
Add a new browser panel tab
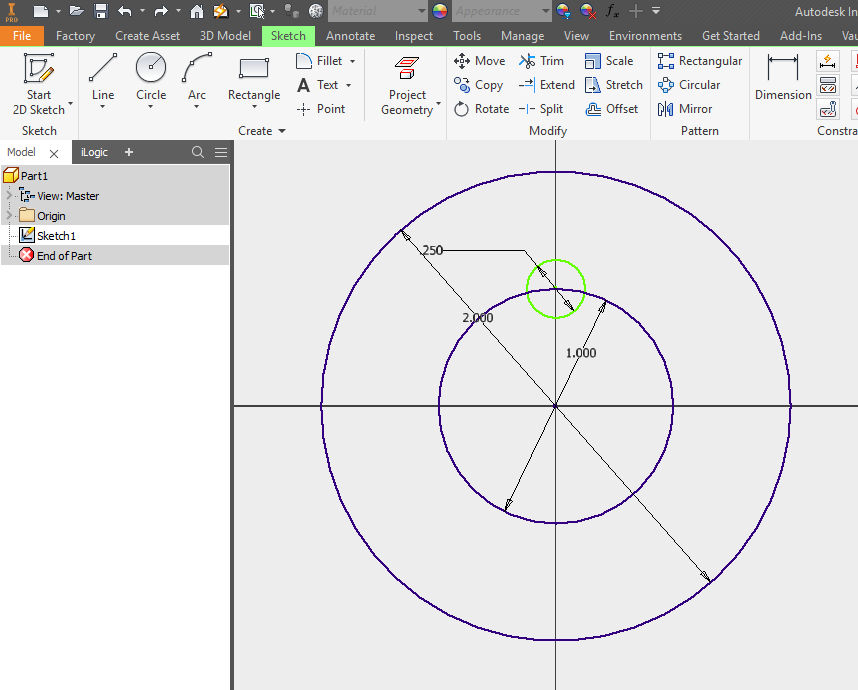tap(129, 152)
